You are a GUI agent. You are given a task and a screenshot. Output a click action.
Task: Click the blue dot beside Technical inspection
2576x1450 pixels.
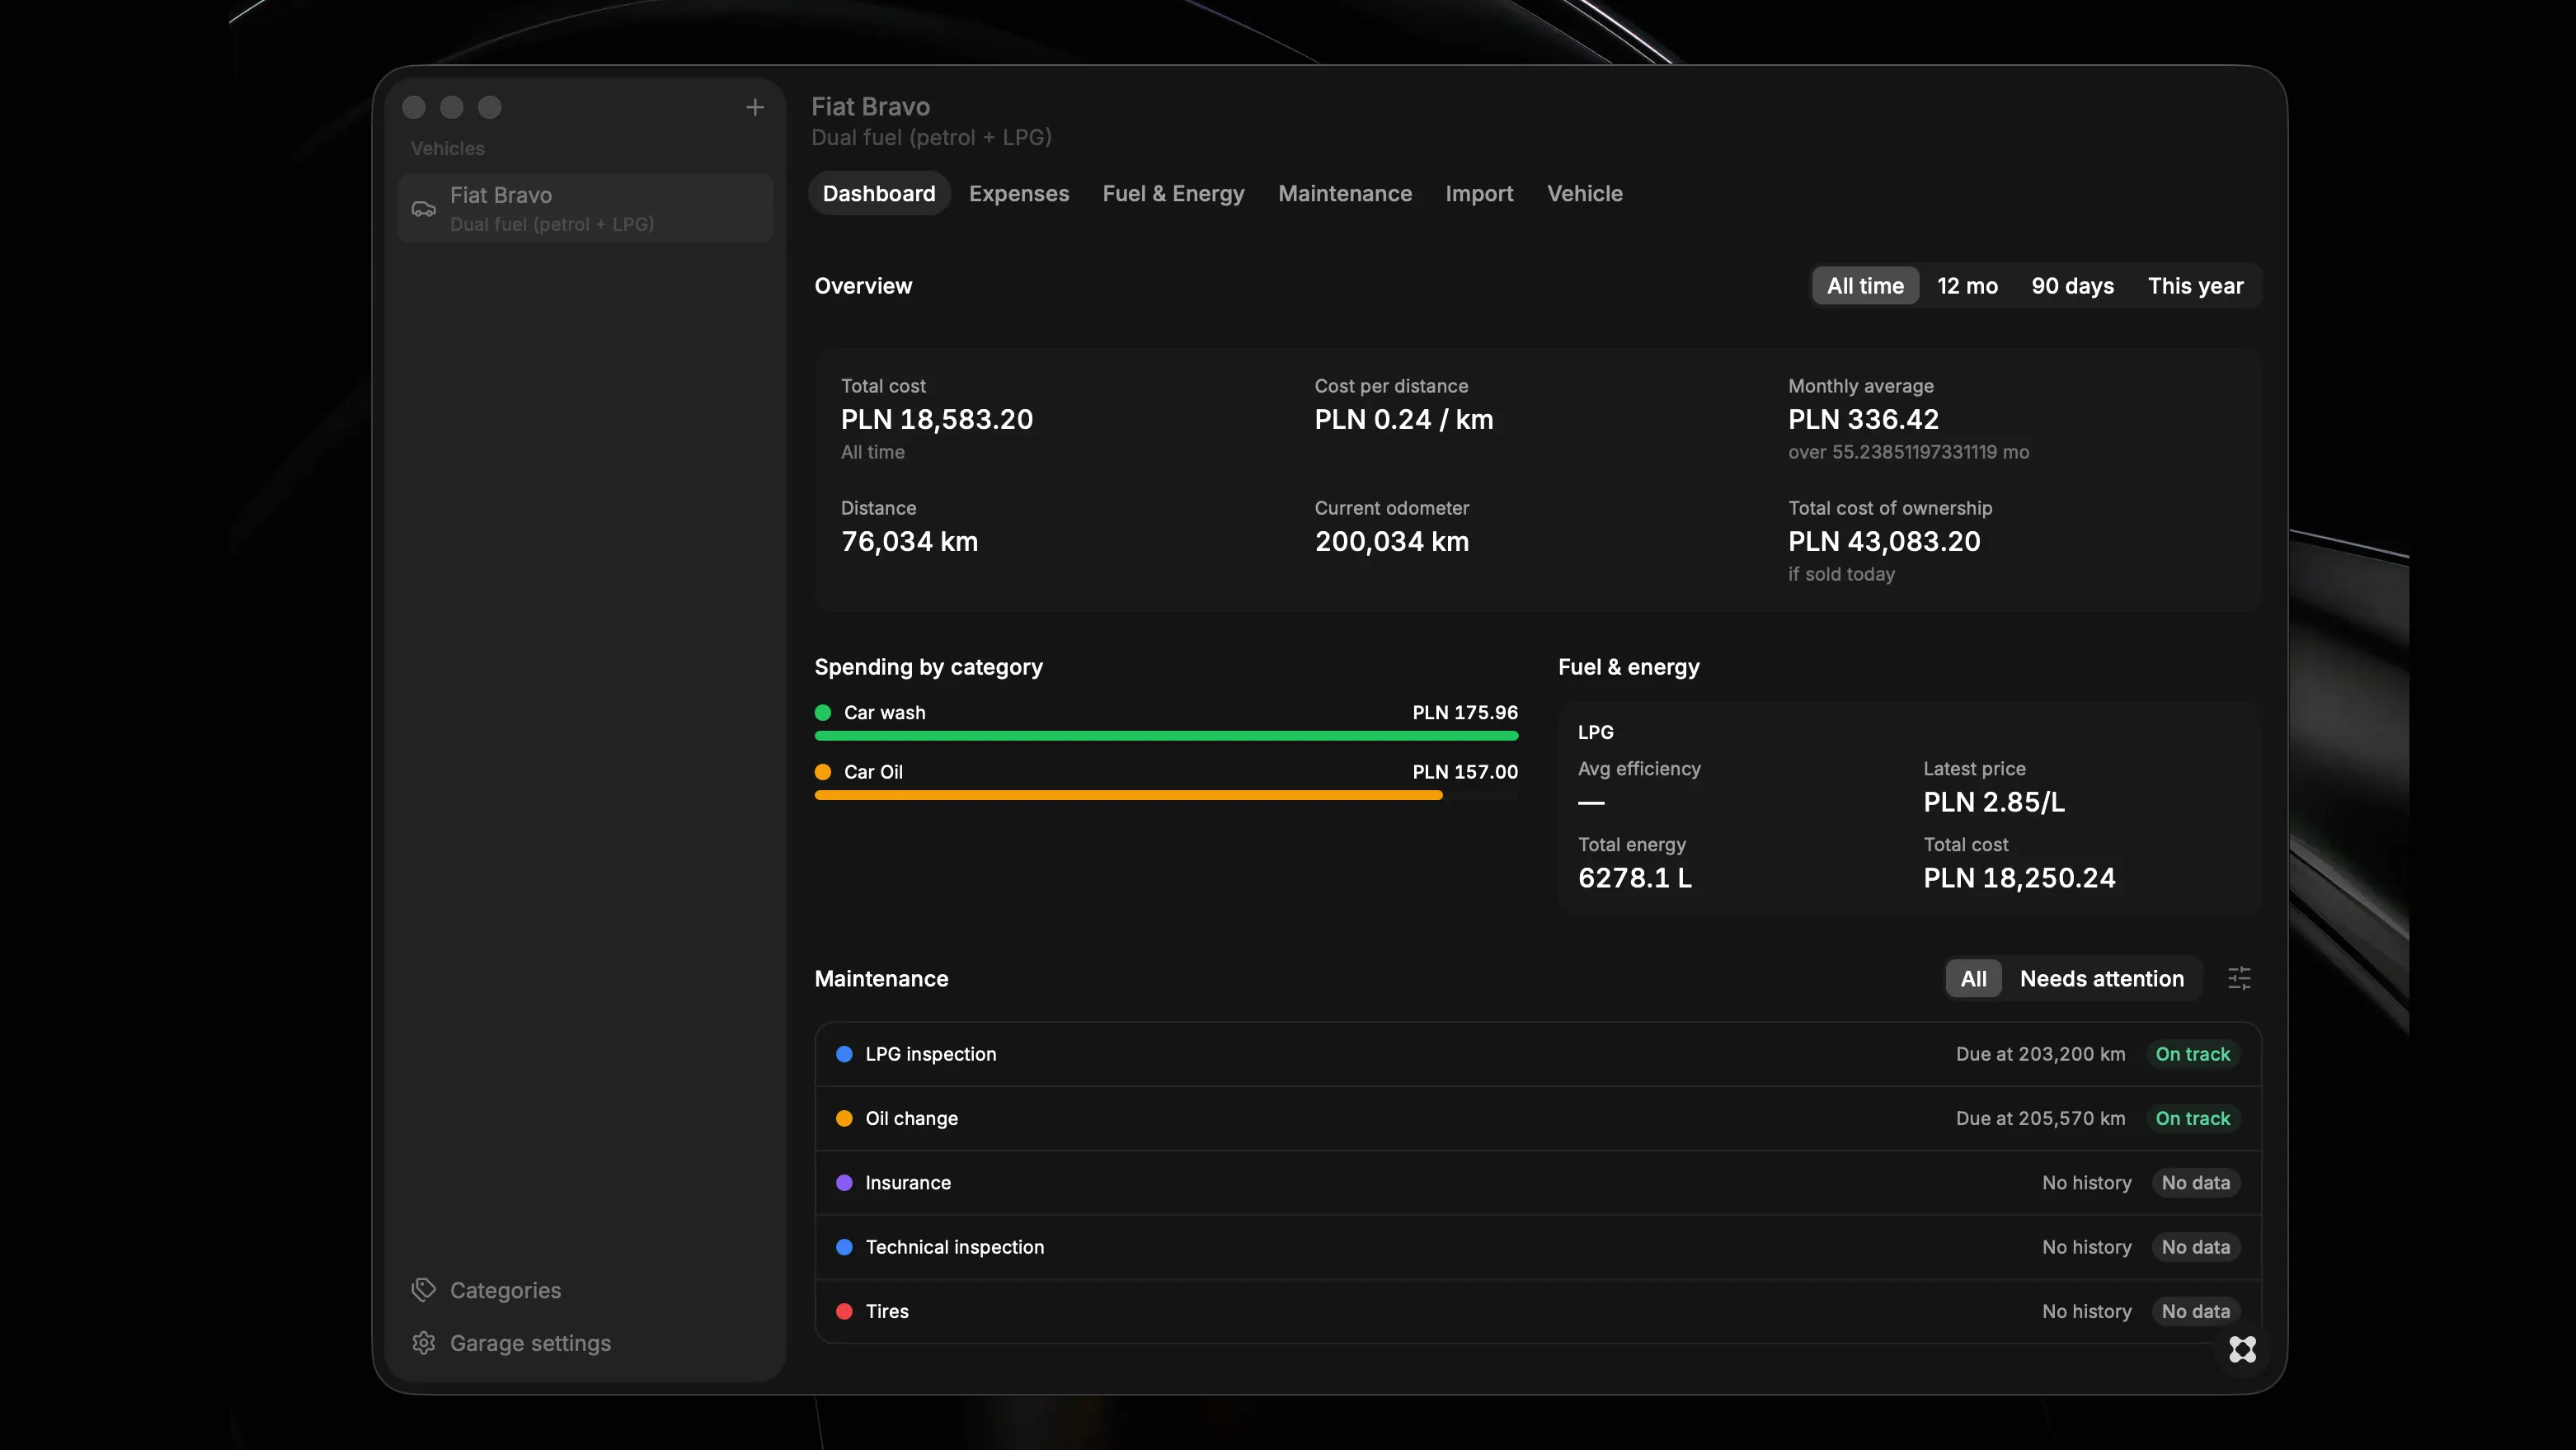point(844,1247)
